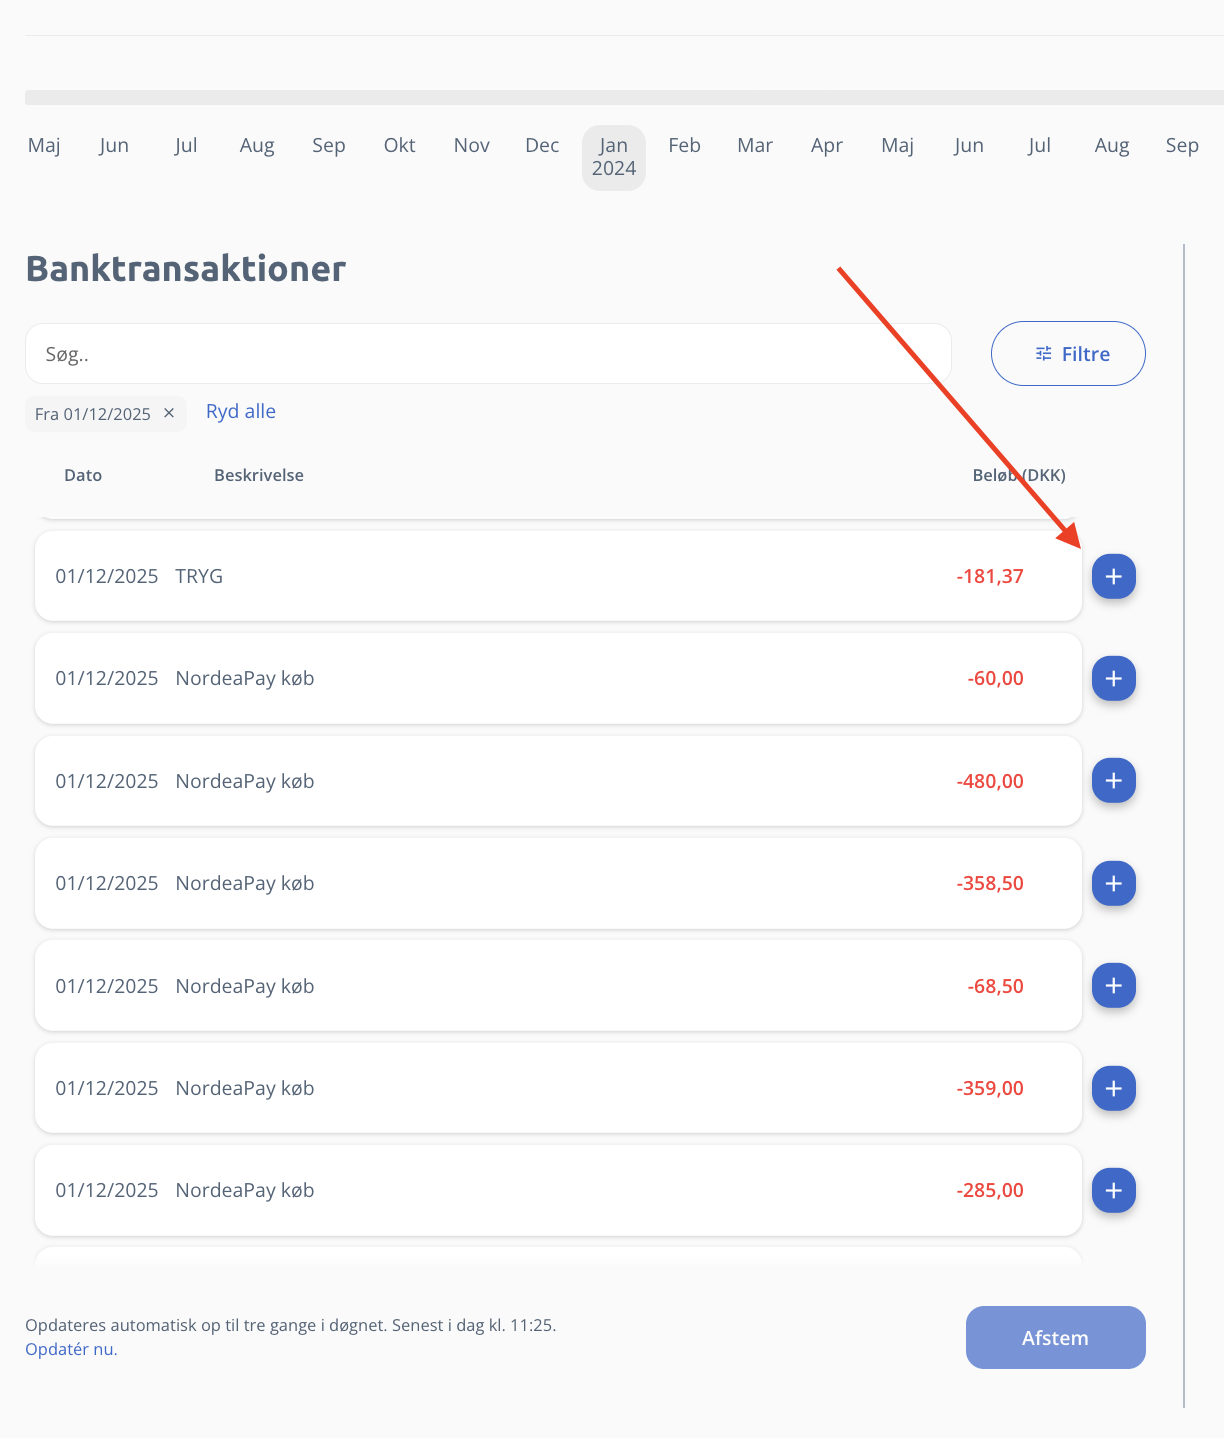The height and width of the screenshot is (1438, 1224).
Task: Click the plus icon for TRYG transaction
Action: pyautogui.click(x=1113, y=577)
